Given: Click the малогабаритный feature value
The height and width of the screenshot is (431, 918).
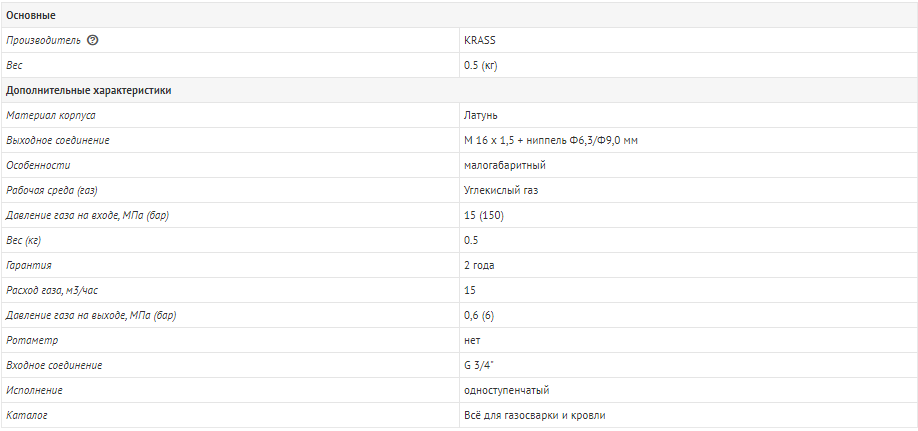Looking at the screenshot, I should 504,165.
